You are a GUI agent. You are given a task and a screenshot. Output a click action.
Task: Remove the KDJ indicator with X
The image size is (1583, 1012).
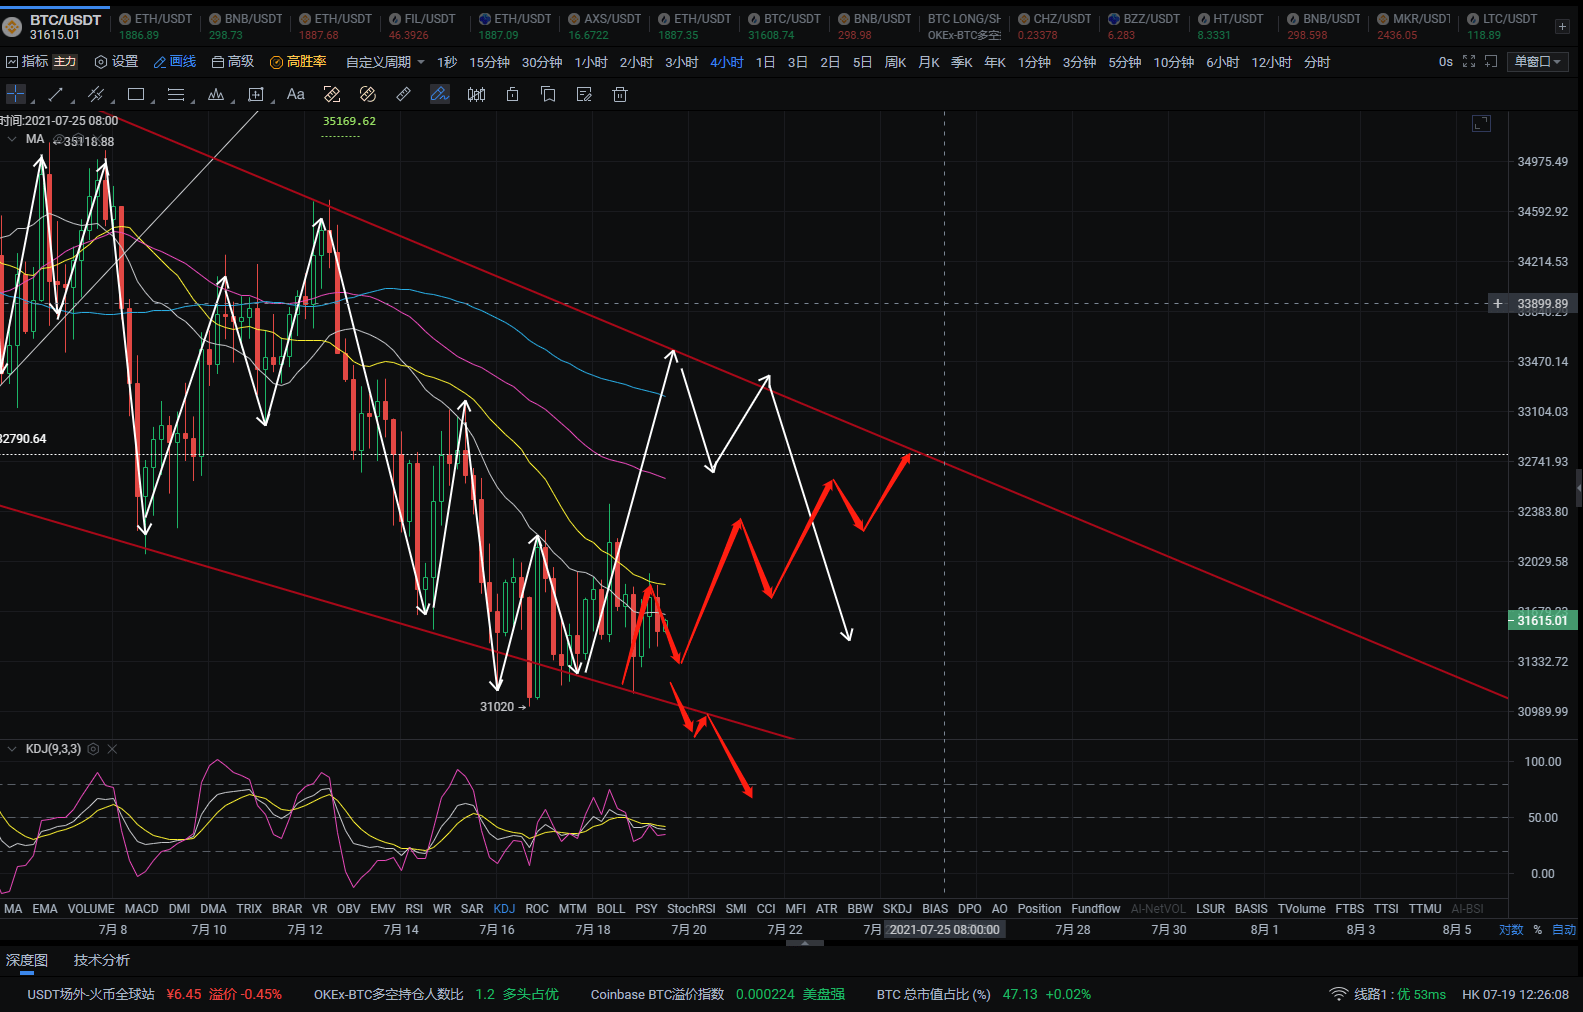[112, 749]
